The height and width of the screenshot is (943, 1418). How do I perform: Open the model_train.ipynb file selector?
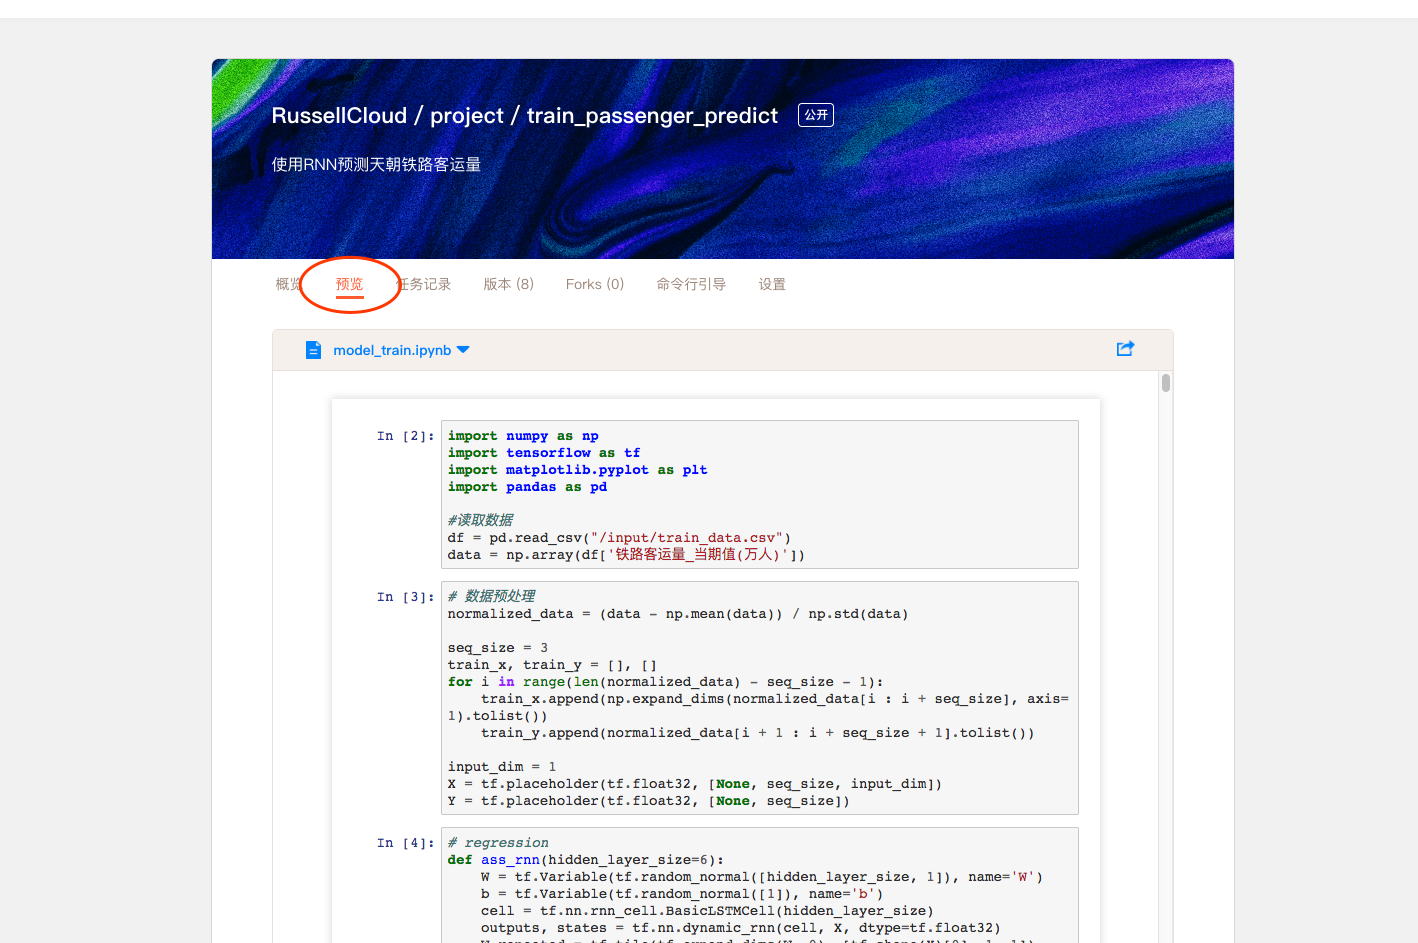pos(392,350)
